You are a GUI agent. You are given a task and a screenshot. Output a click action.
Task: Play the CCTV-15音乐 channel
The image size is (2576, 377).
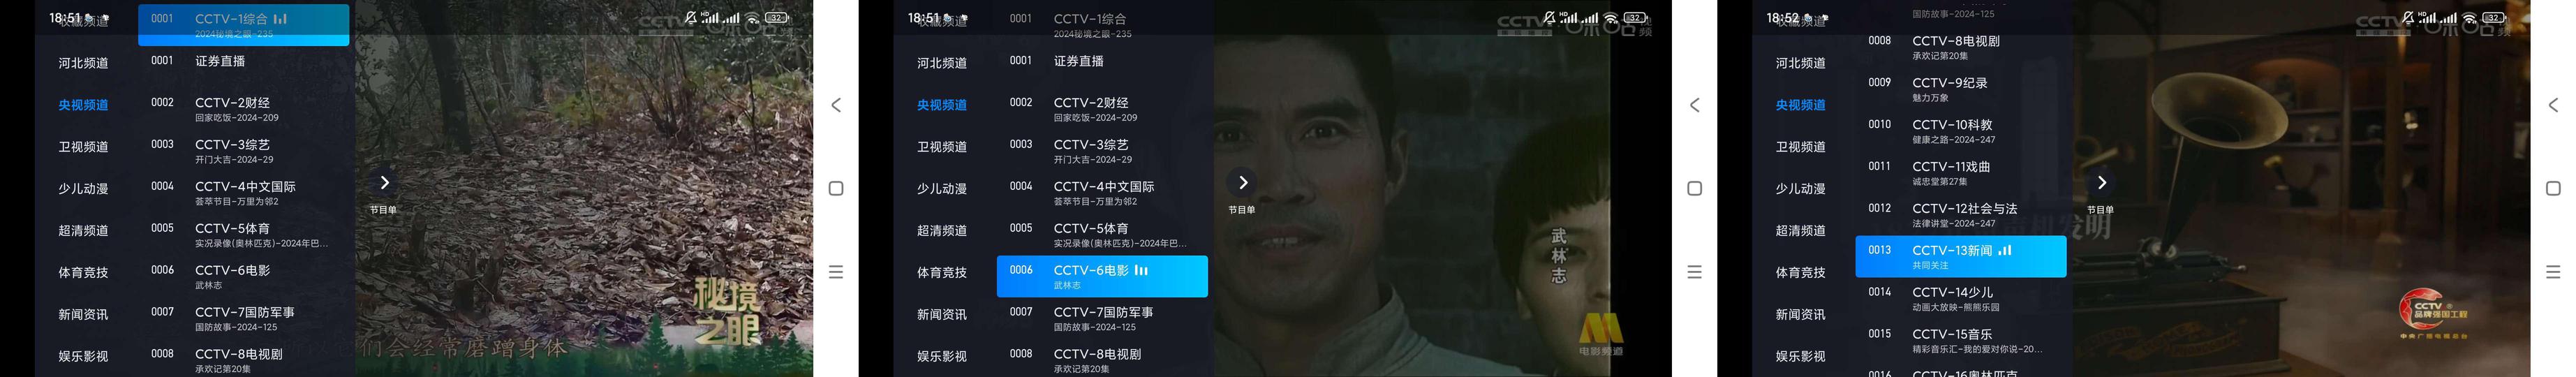pos(1961,341)
